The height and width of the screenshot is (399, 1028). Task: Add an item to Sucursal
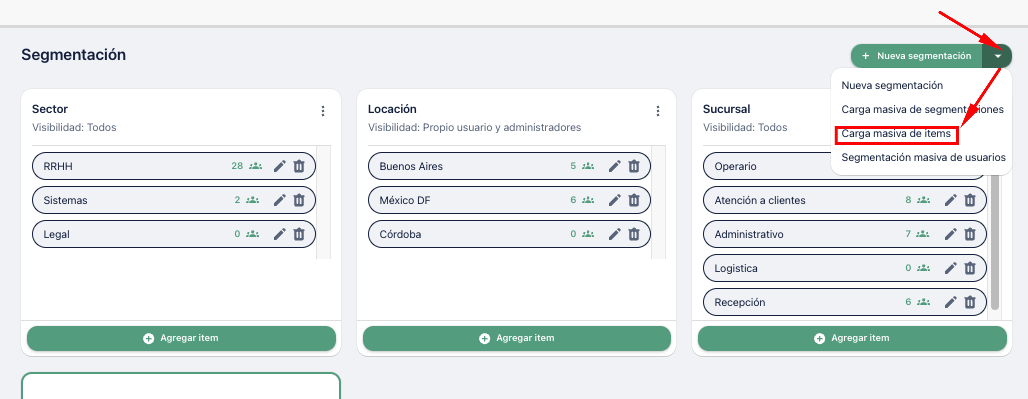852,338
